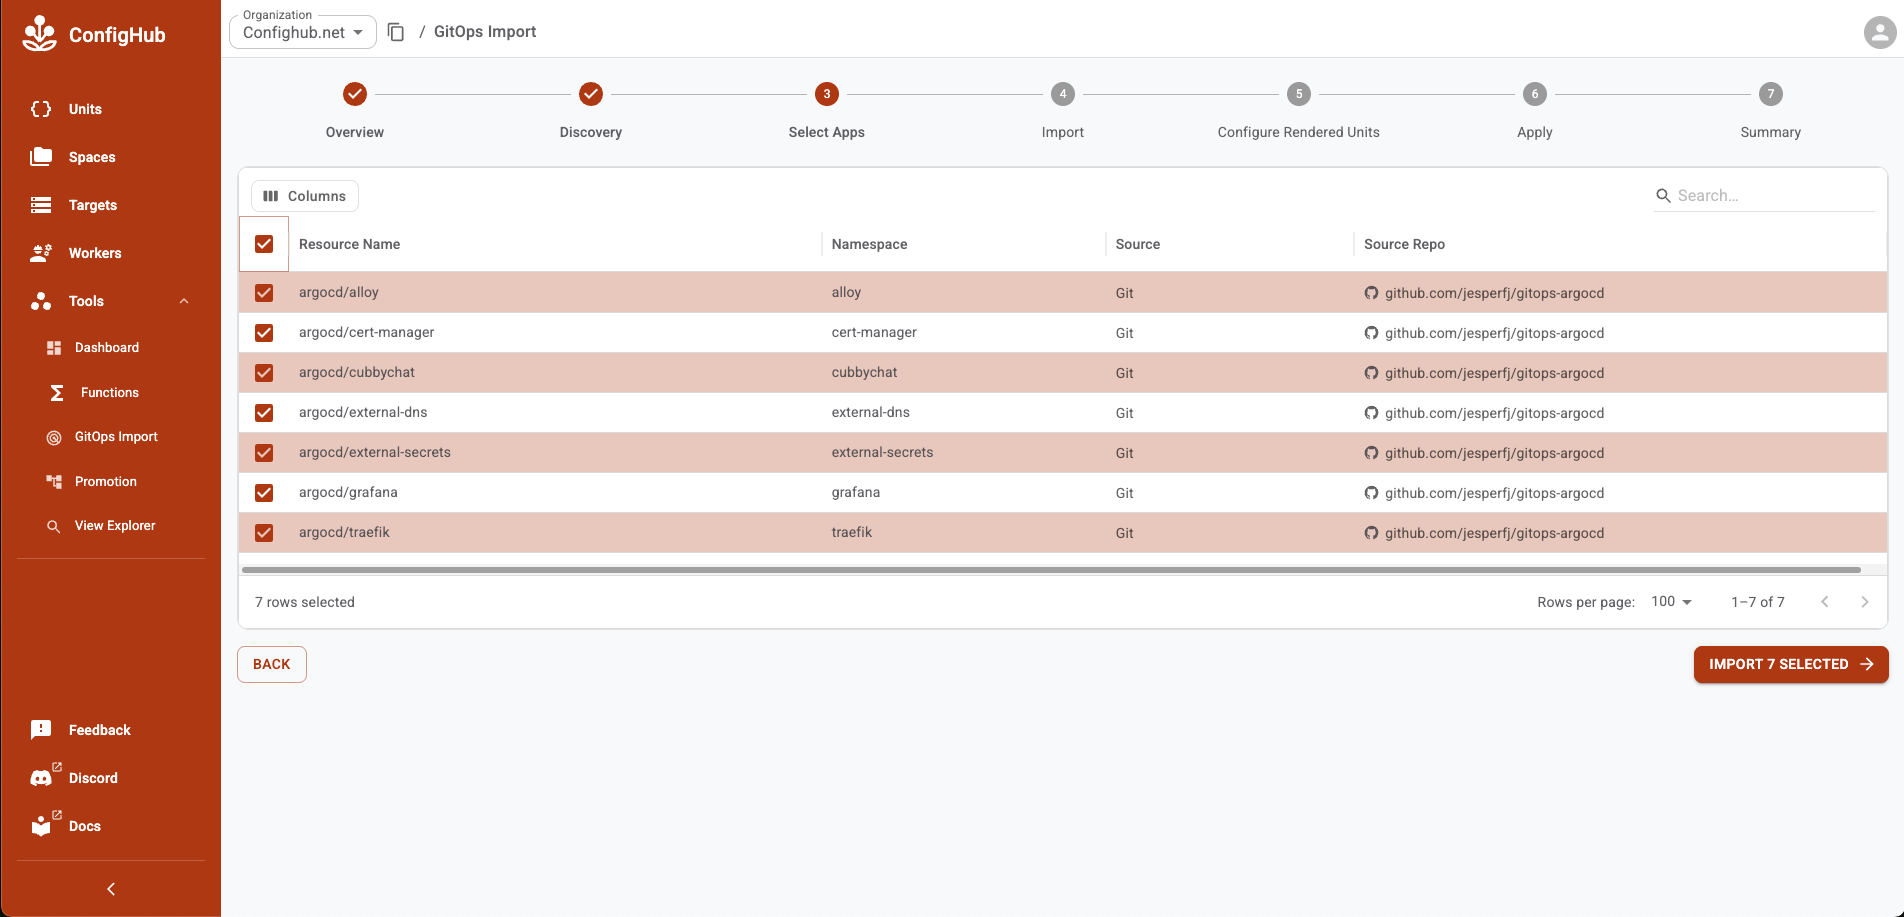Click Import 7 Selected button
This screenshot has width=1904, height=917.
[1791, 665]
